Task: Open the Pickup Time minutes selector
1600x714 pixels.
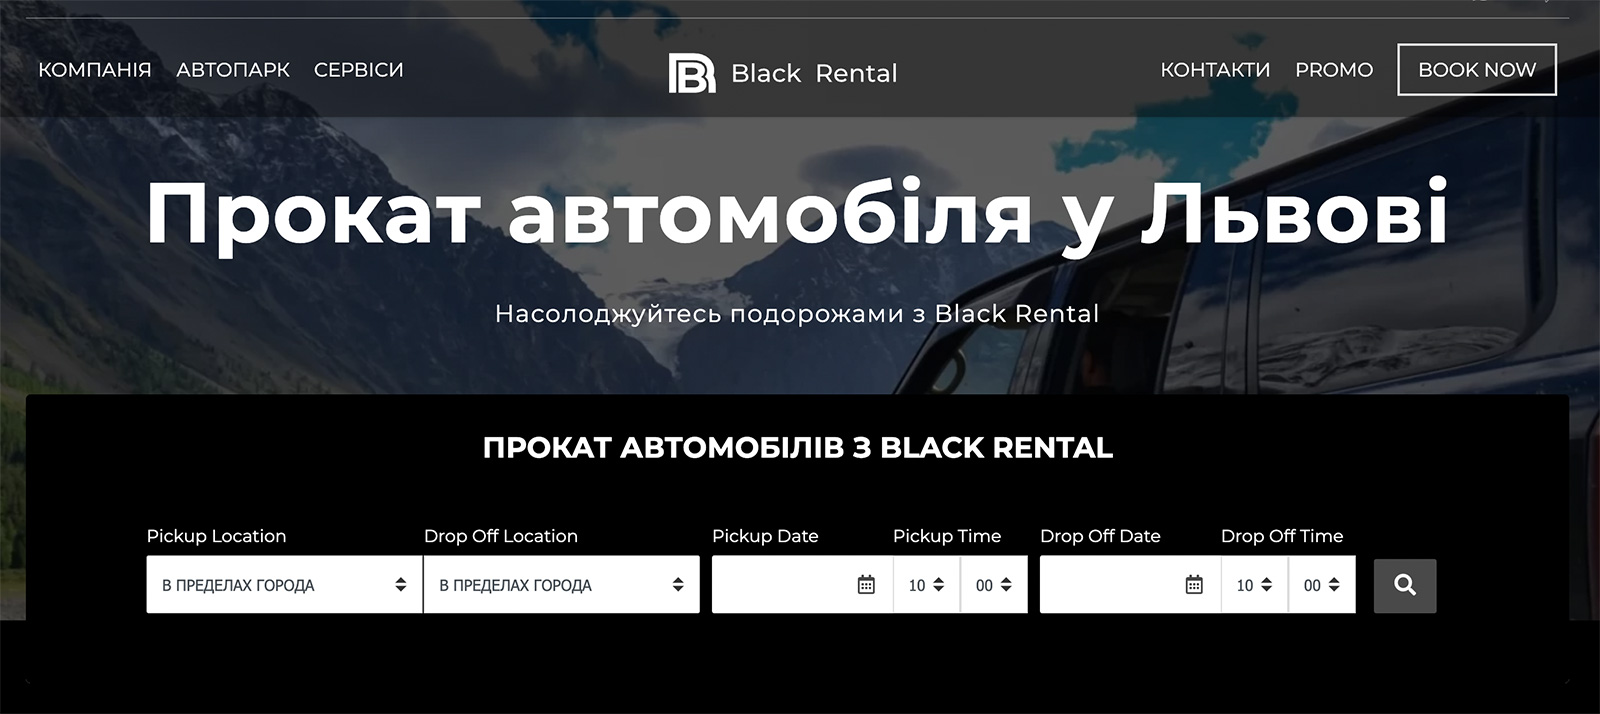Action: click(993, 585)
